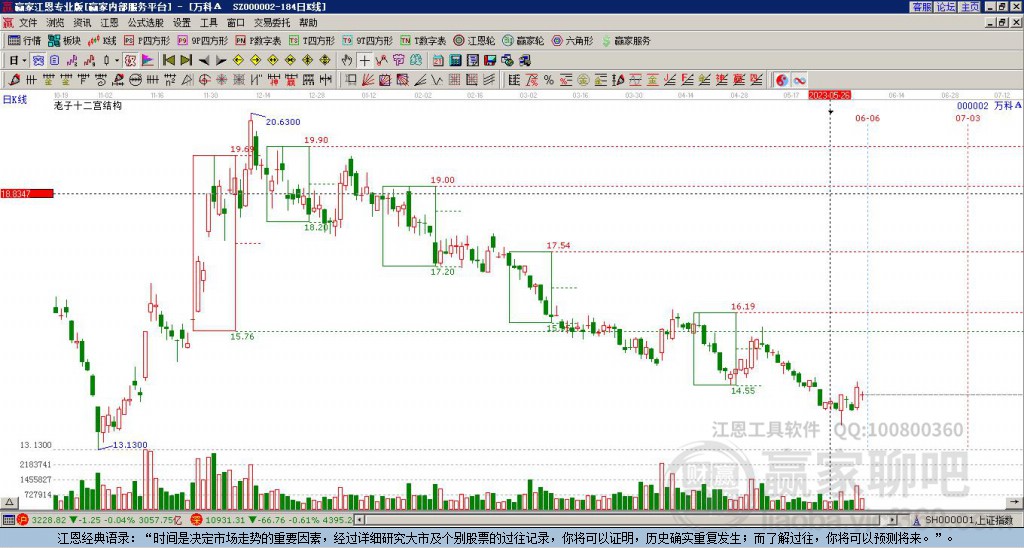The image size is (1024, 548).
Task: Open the P数字表 tool
Action: (258, 40)
